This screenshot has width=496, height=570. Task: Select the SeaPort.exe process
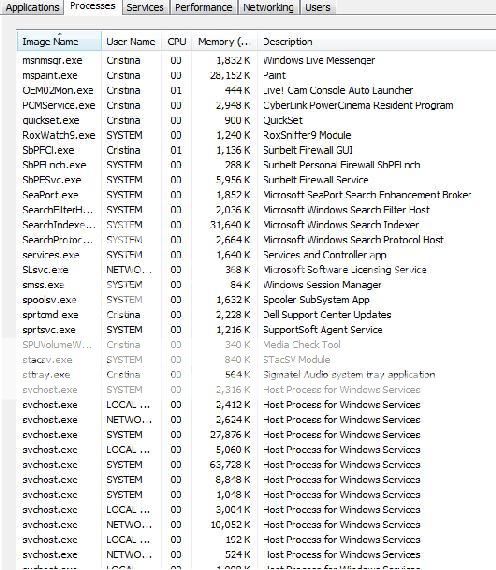[x=256, y=195]
